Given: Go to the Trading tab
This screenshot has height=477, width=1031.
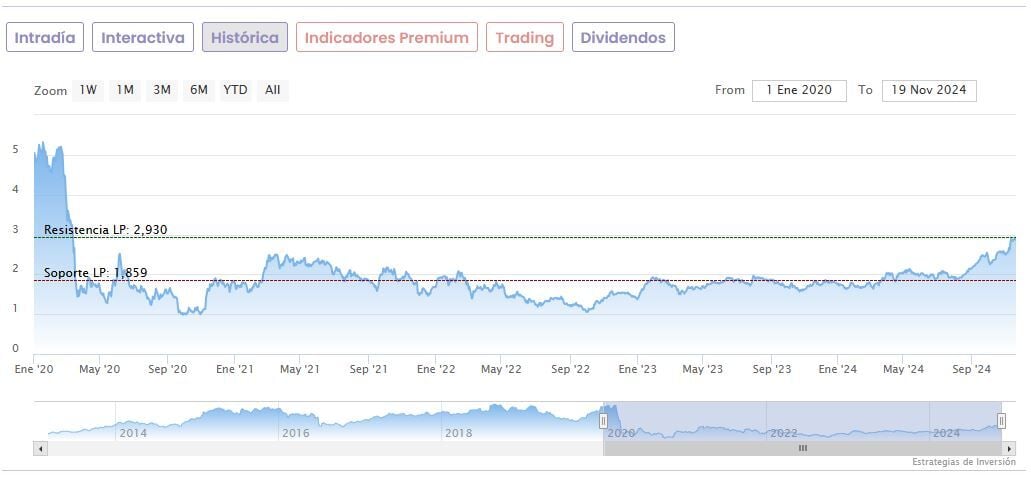Looking at the screenshot, I should point(524,38).
